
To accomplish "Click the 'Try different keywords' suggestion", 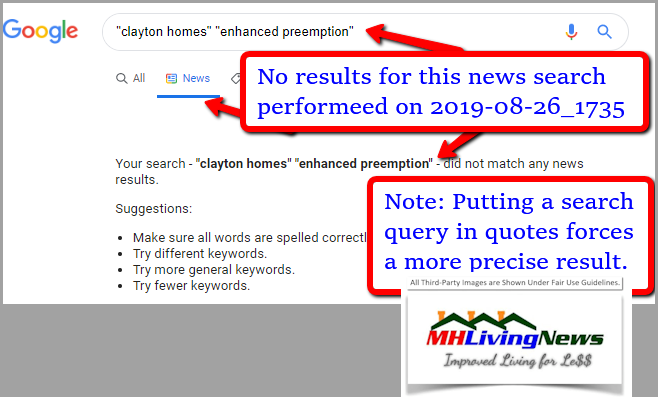I will pyautogui.click(x=200, y=253).
